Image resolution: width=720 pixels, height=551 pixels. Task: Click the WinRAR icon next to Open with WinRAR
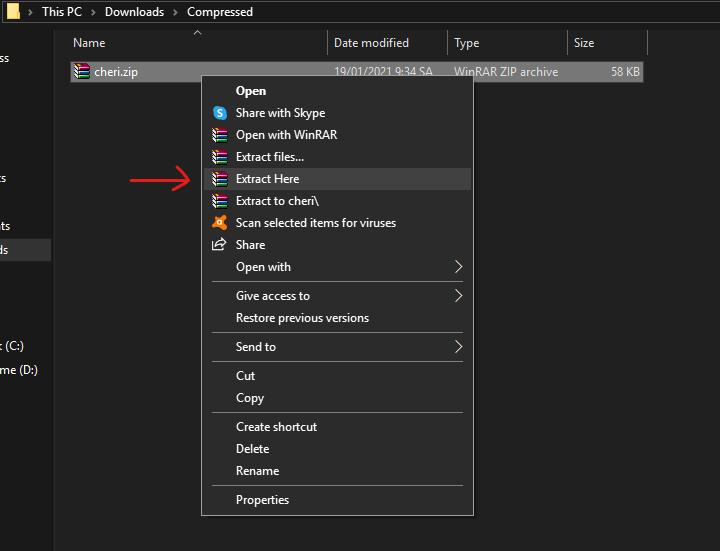coord(220,135)
